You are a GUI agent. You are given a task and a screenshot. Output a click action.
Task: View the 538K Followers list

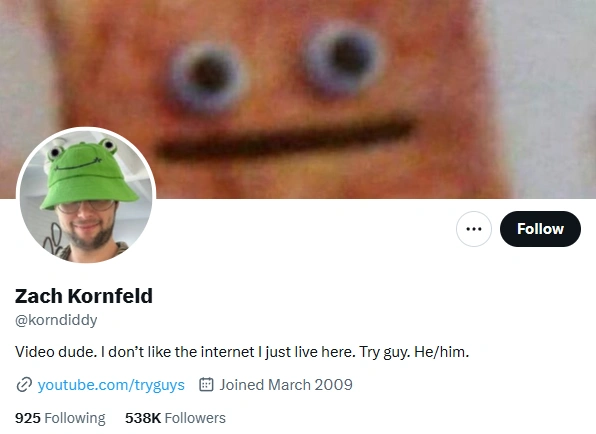click(x=175, y=418)
